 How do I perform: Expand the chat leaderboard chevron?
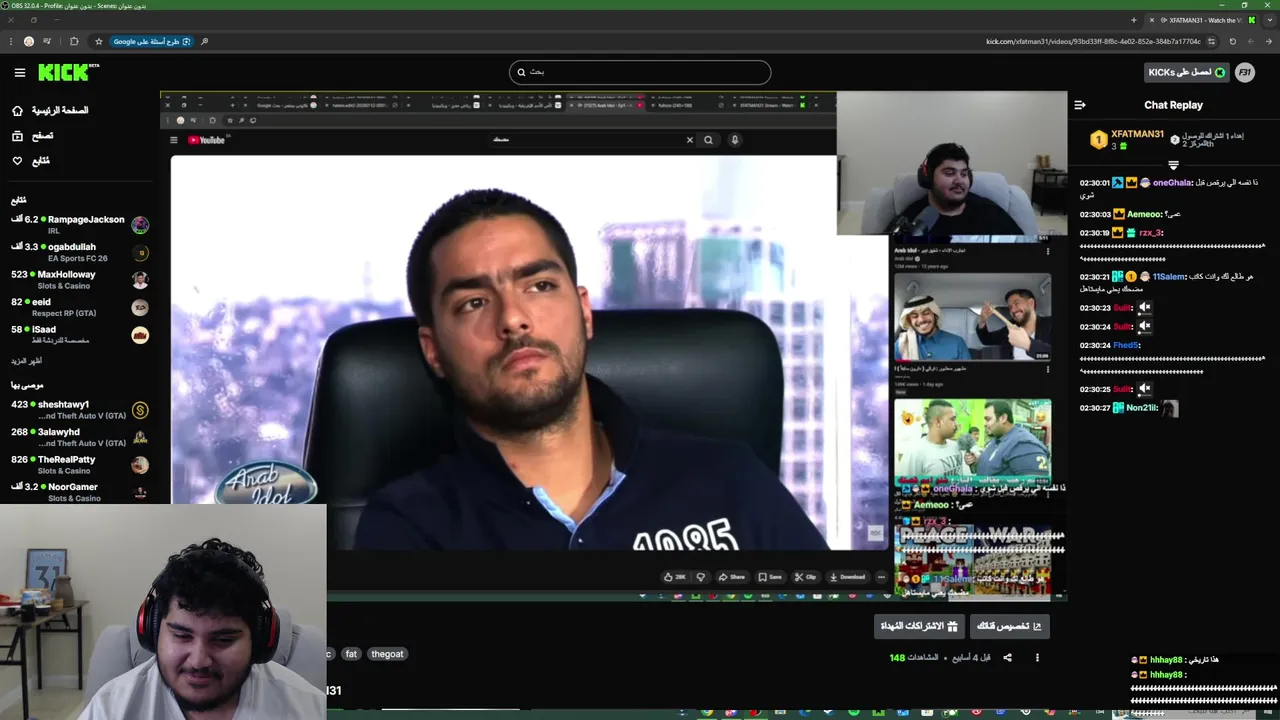(1173, 165)
